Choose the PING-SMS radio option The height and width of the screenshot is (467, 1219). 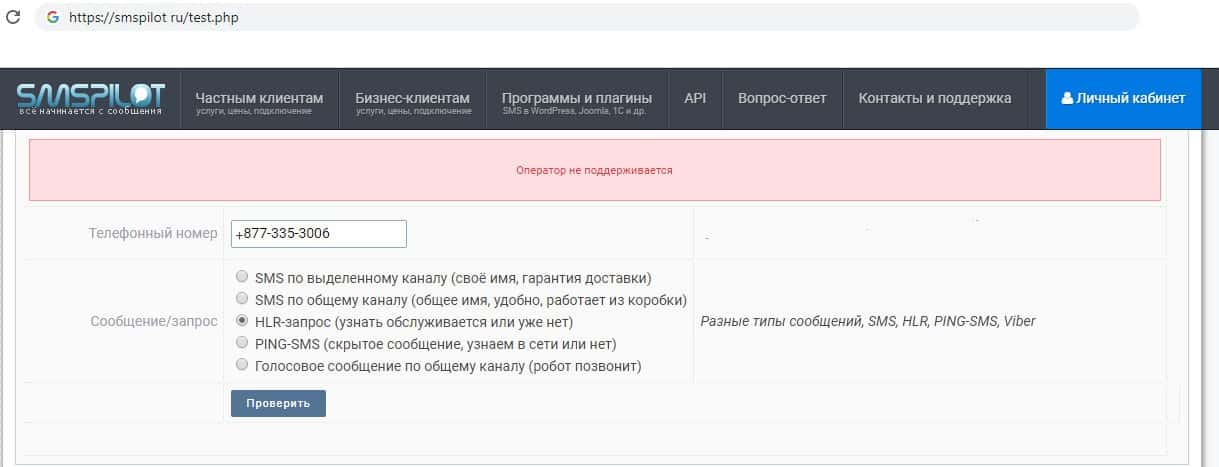point(241,343)
